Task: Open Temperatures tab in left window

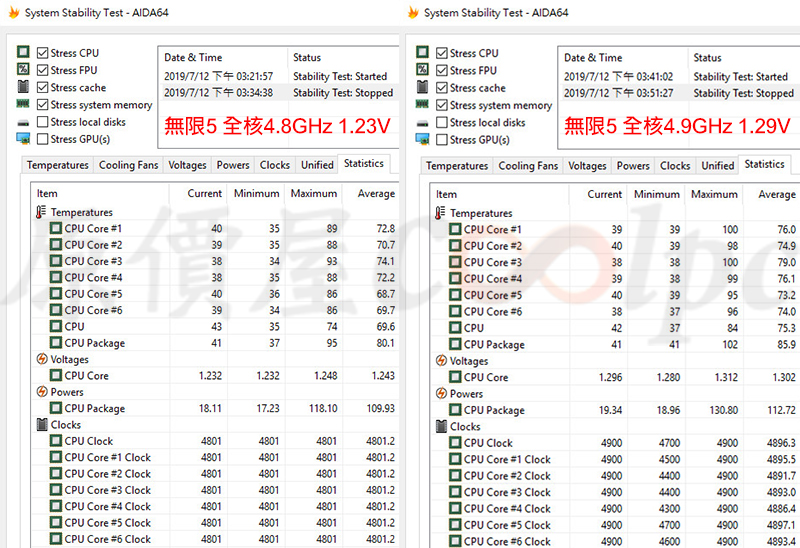Action: pos(58,165)
